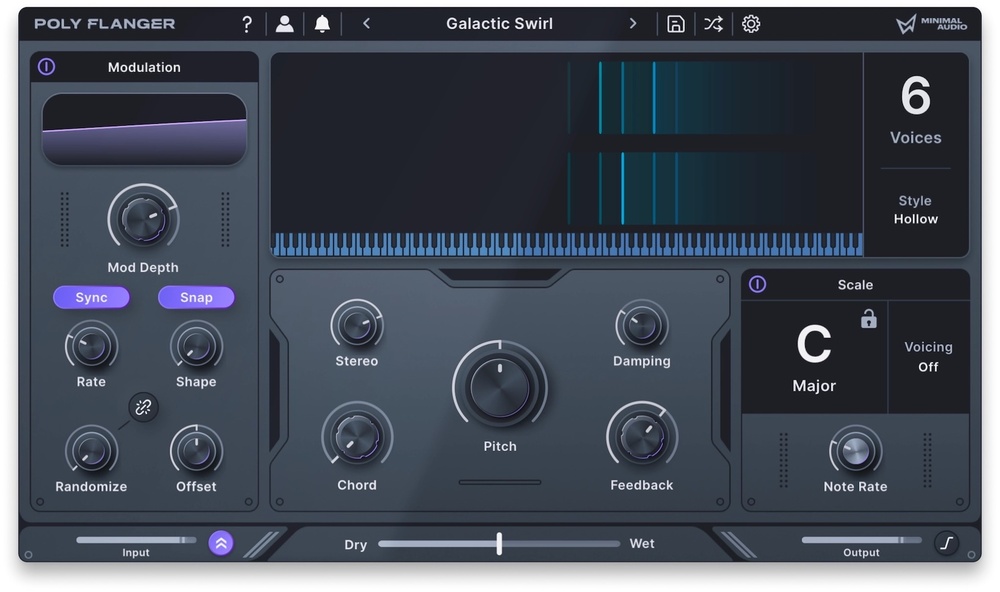Click the Dry/Wet mix slider handle
1000x592 pixels.
(x=499, y=544)
